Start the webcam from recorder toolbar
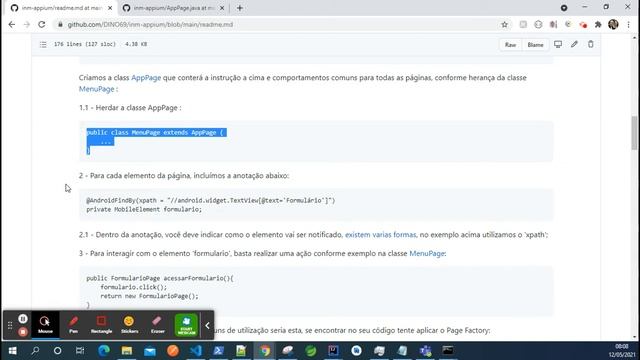Viewport: 640px width, 360px height. (186, 325)
